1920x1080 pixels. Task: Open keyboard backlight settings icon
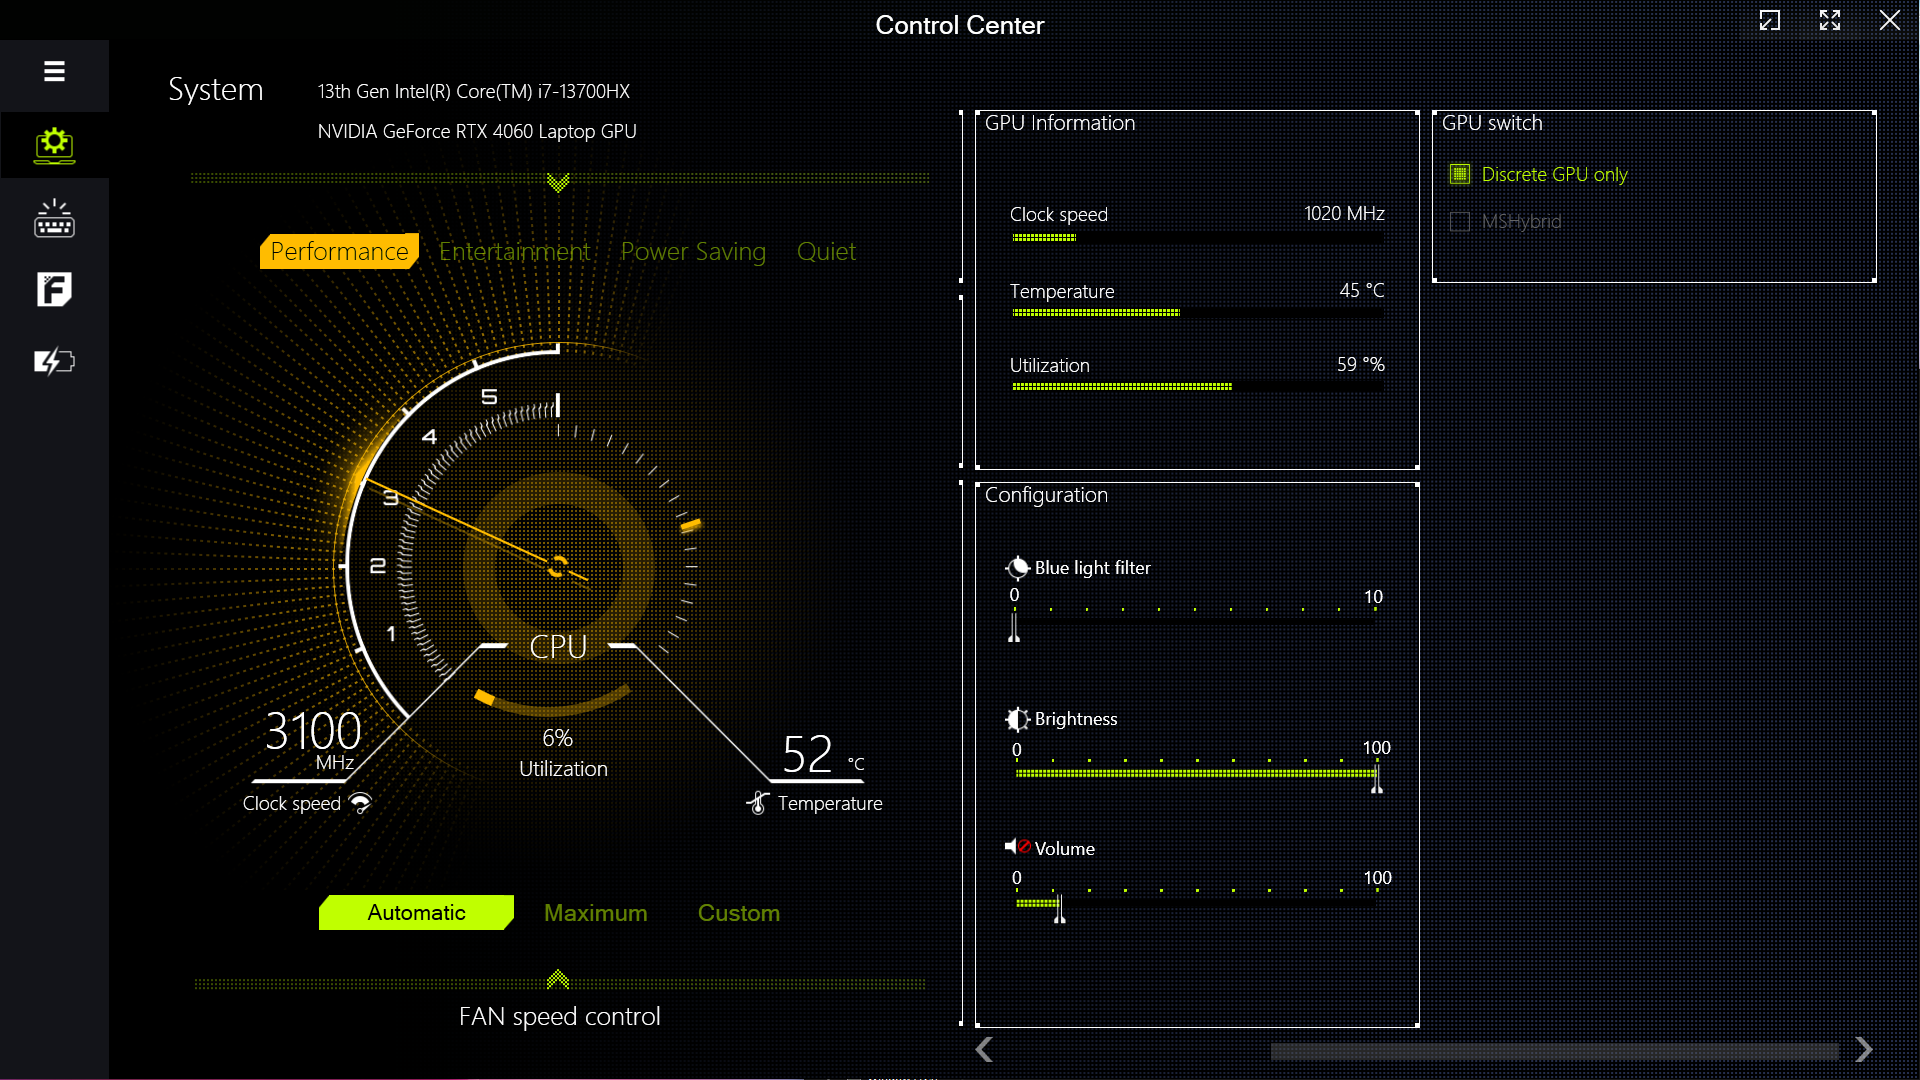click(x=54, y=218)
